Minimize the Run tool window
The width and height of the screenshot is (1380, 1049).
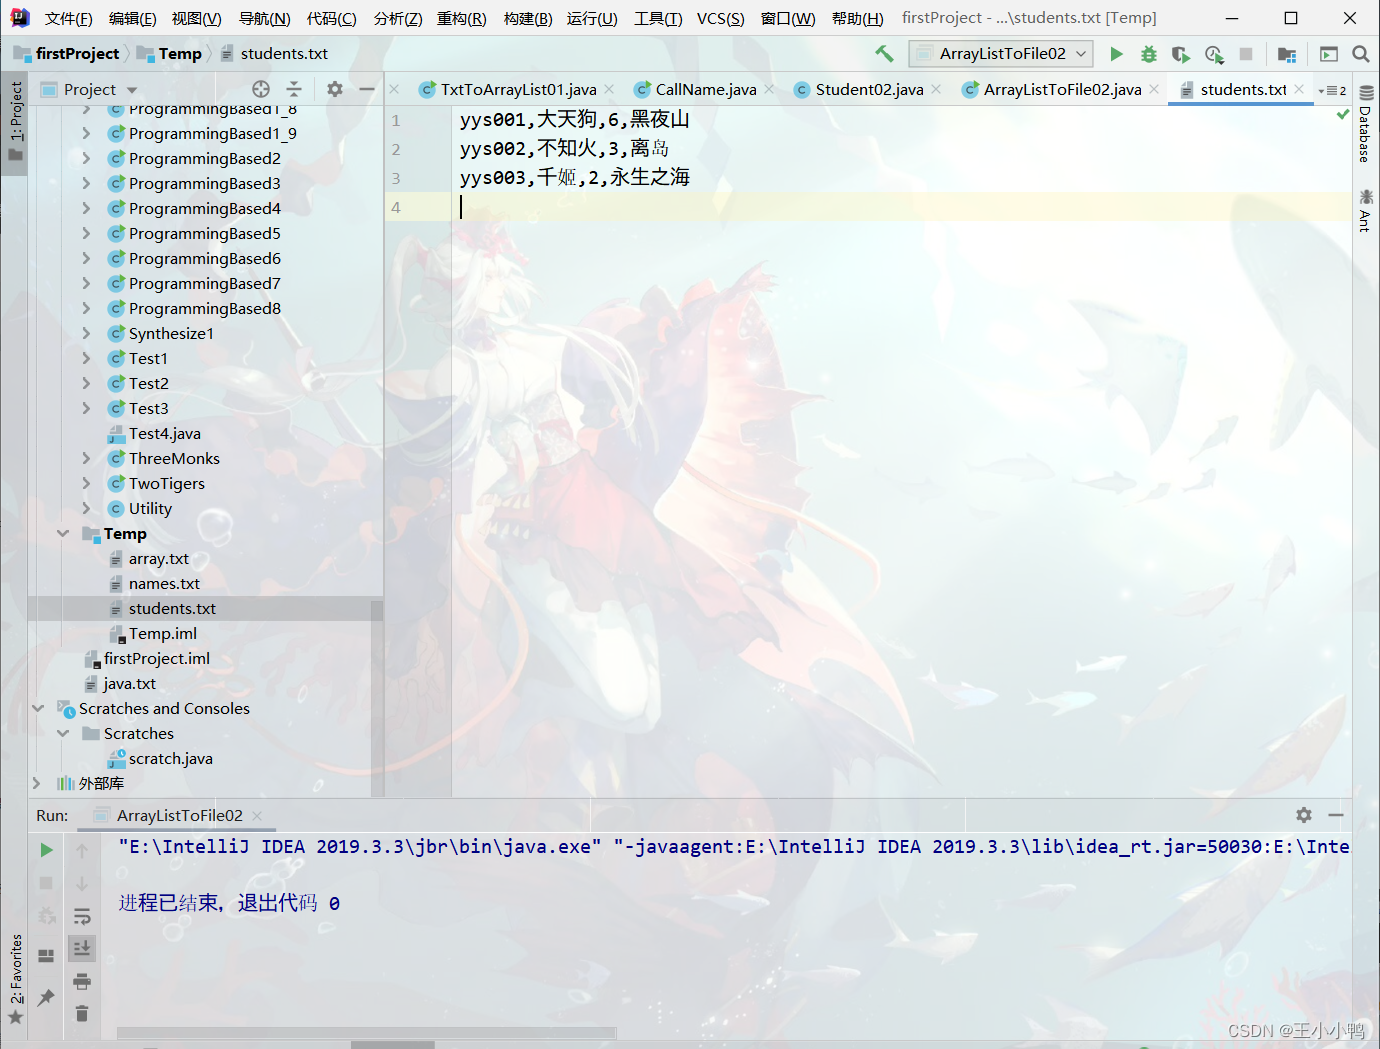1336,815
